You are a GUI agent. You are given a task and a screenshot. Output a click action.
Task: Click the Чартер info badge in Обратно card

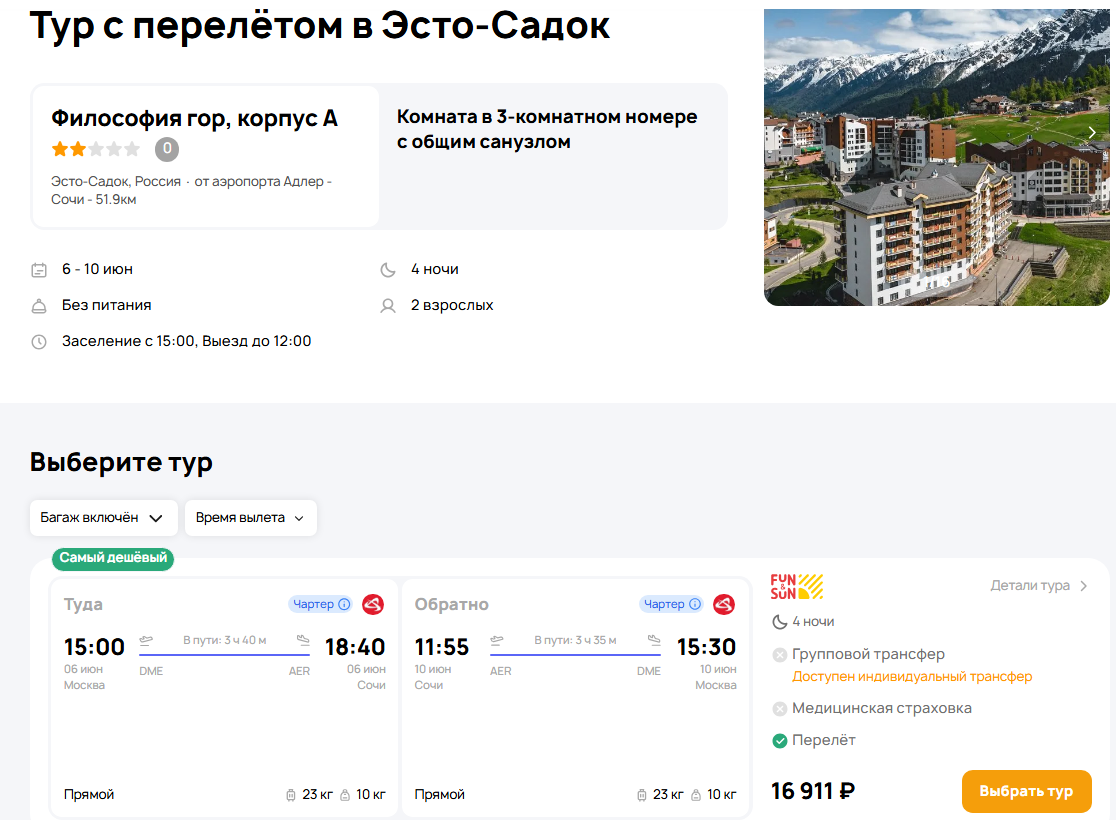tap(671, 604)
